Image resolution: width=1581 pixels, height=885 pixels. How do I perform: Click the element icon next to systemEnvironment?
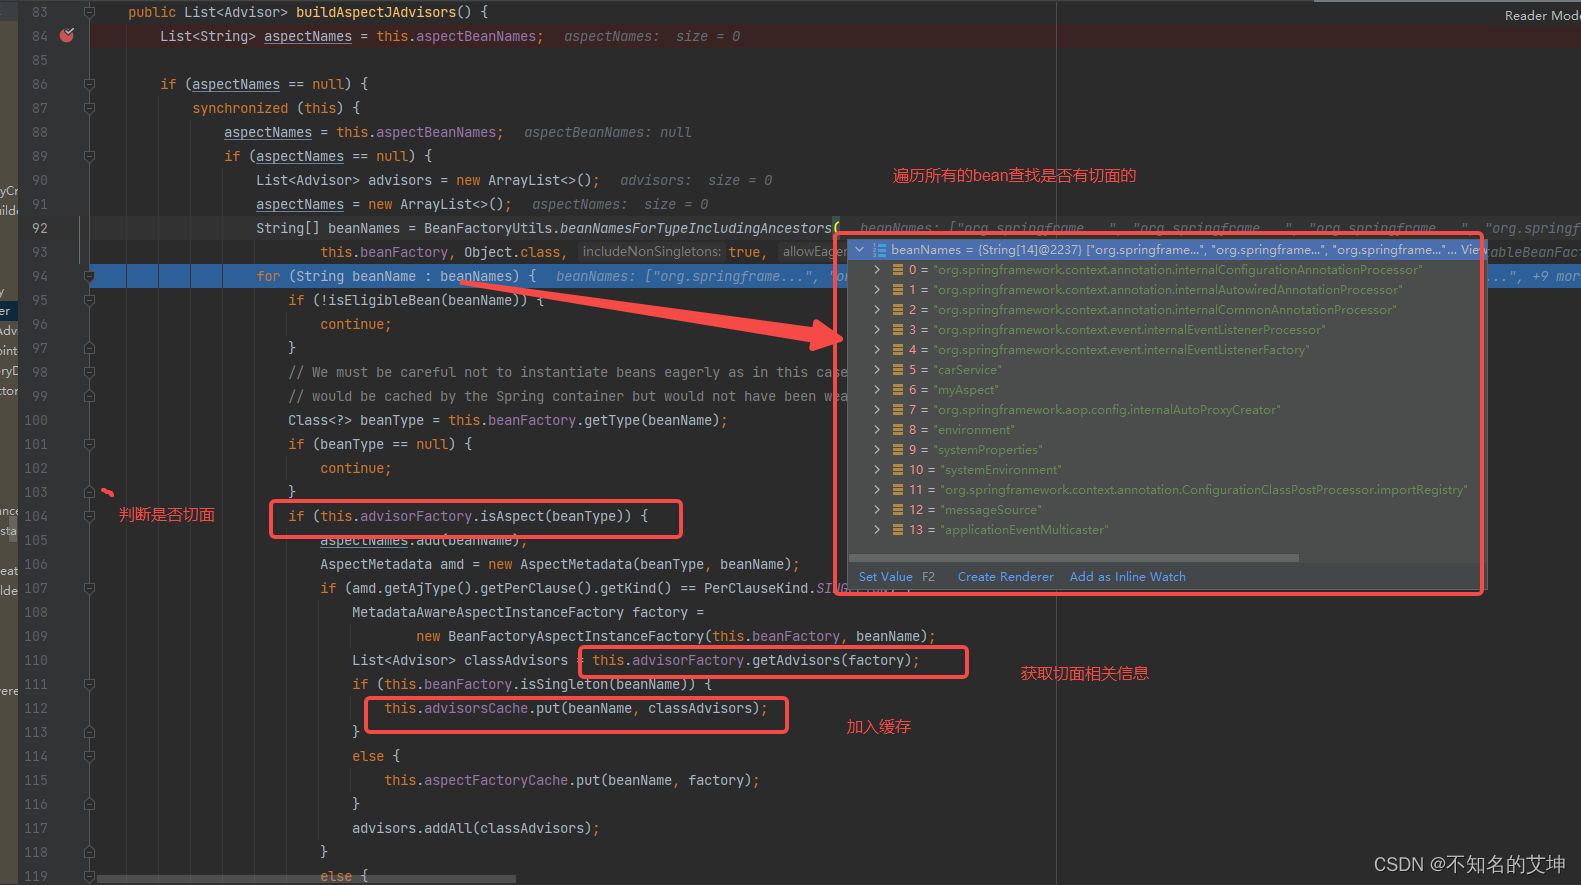898,470
